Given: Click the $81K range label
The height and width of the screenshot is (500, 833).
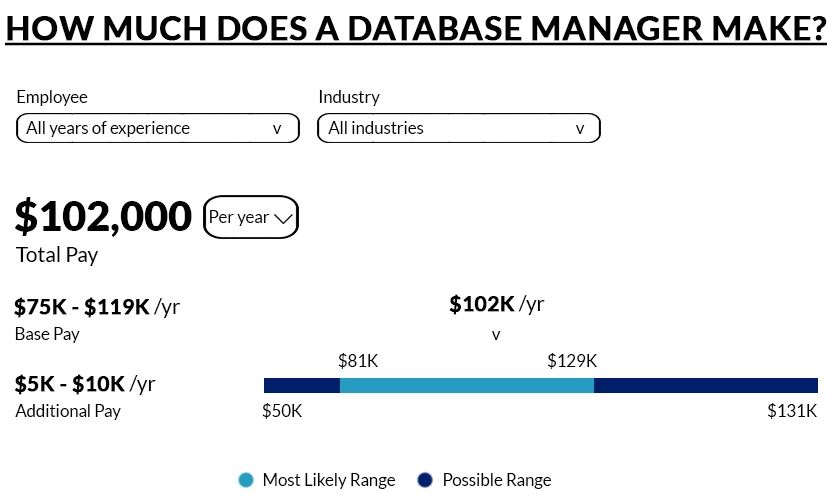Looking at the screenshot, I should [x=359, y=361].
